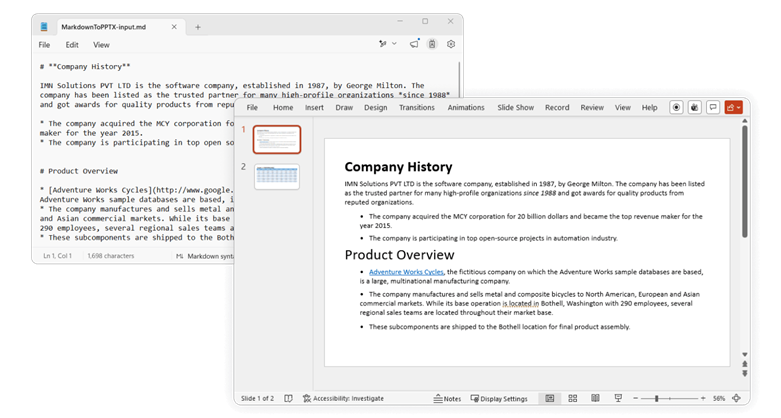Open the Draw ribbon tab

point(344,108)
